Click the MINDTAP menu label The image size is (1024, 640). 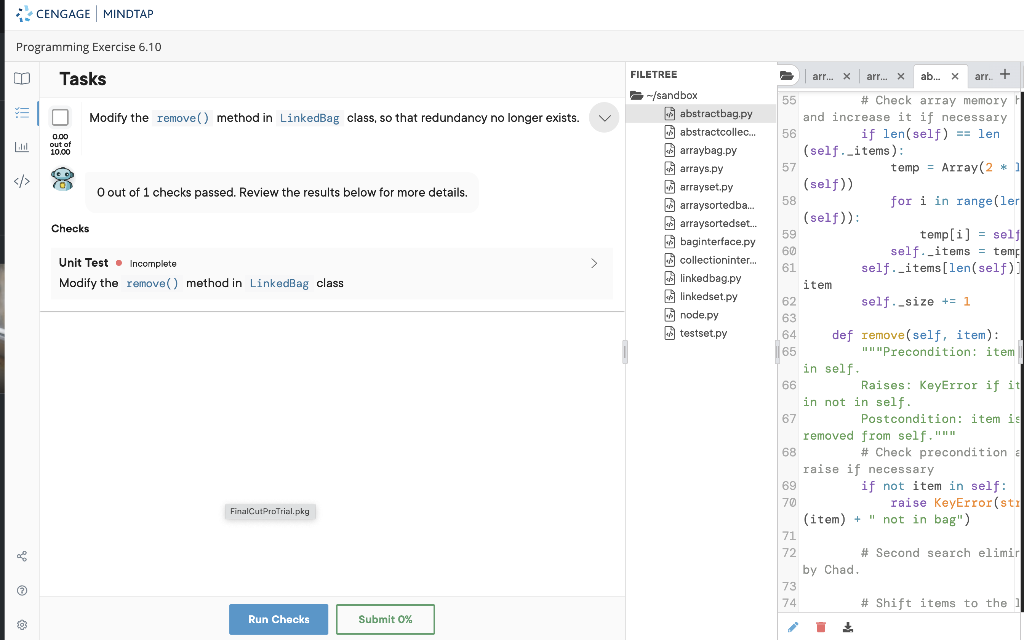coord(128,14)
